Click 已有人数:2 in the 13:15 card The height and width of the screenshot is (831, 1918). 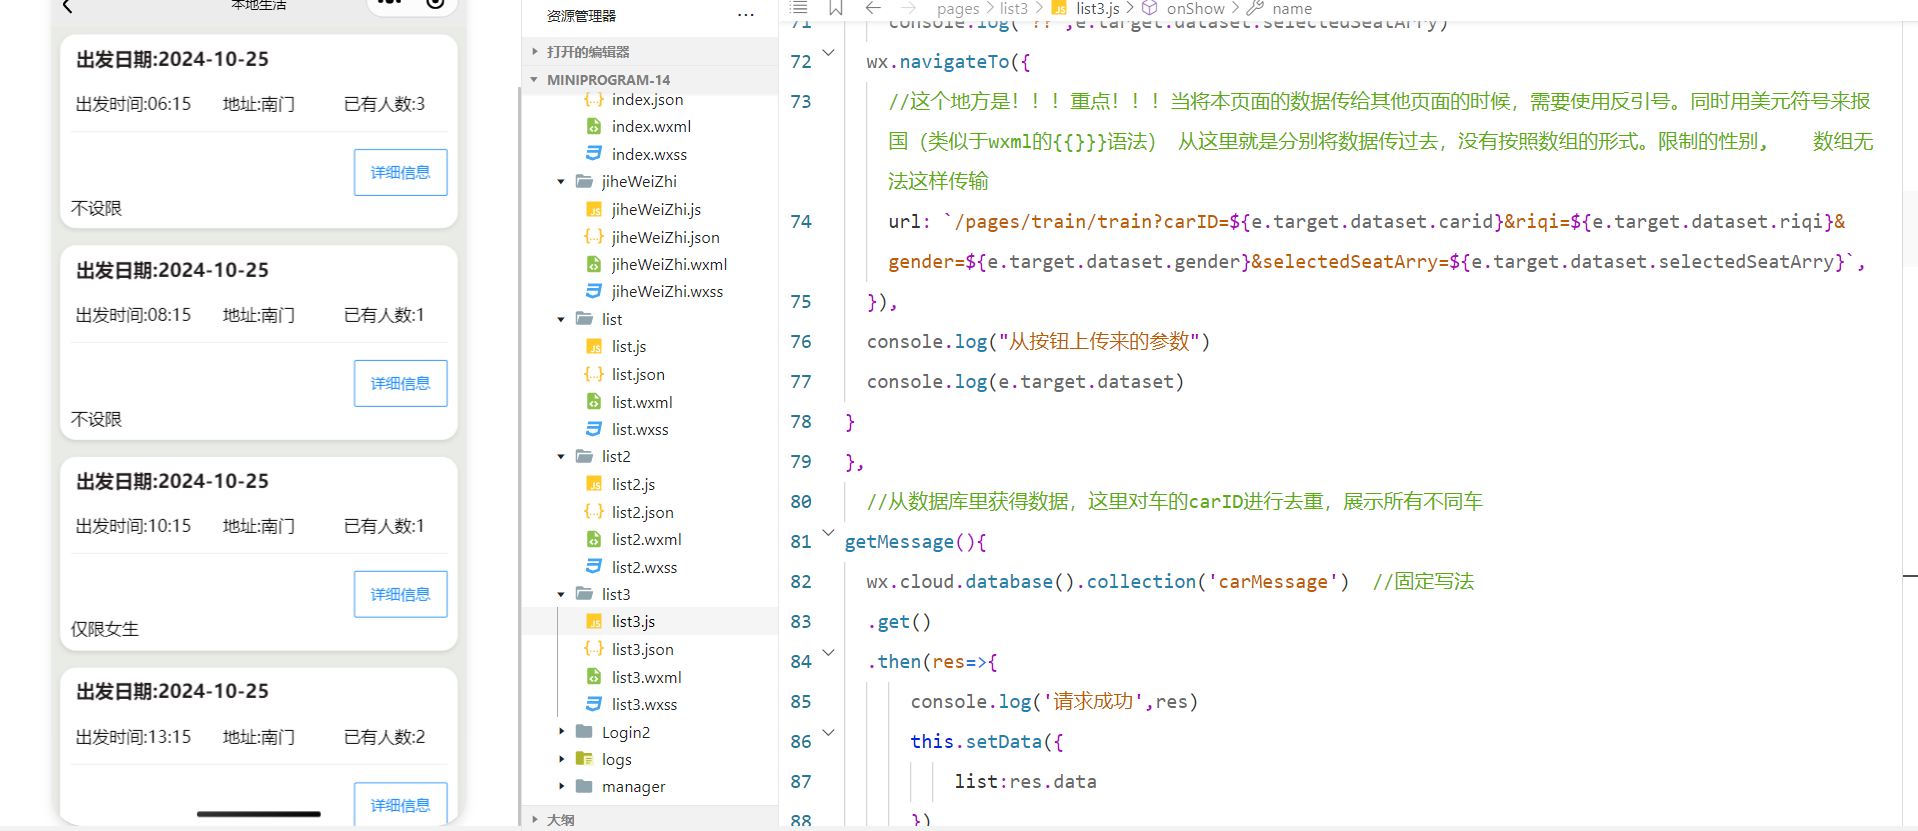tap(384, 737)
